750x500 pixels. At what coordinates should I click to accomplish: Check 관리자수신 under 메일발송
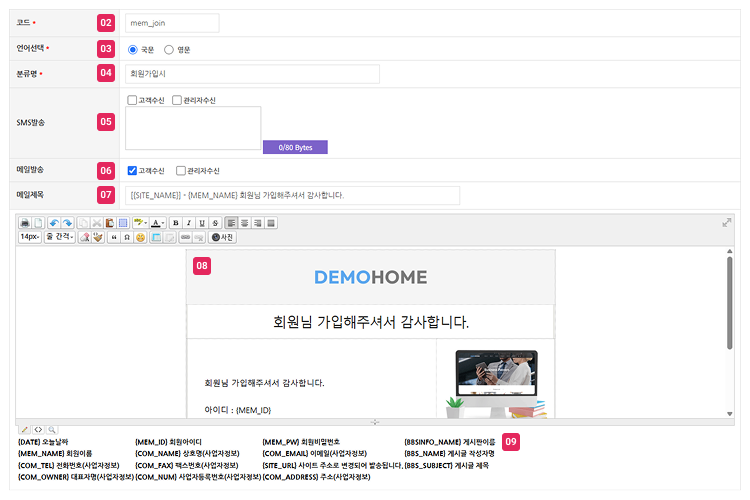[x=181, y=171]
